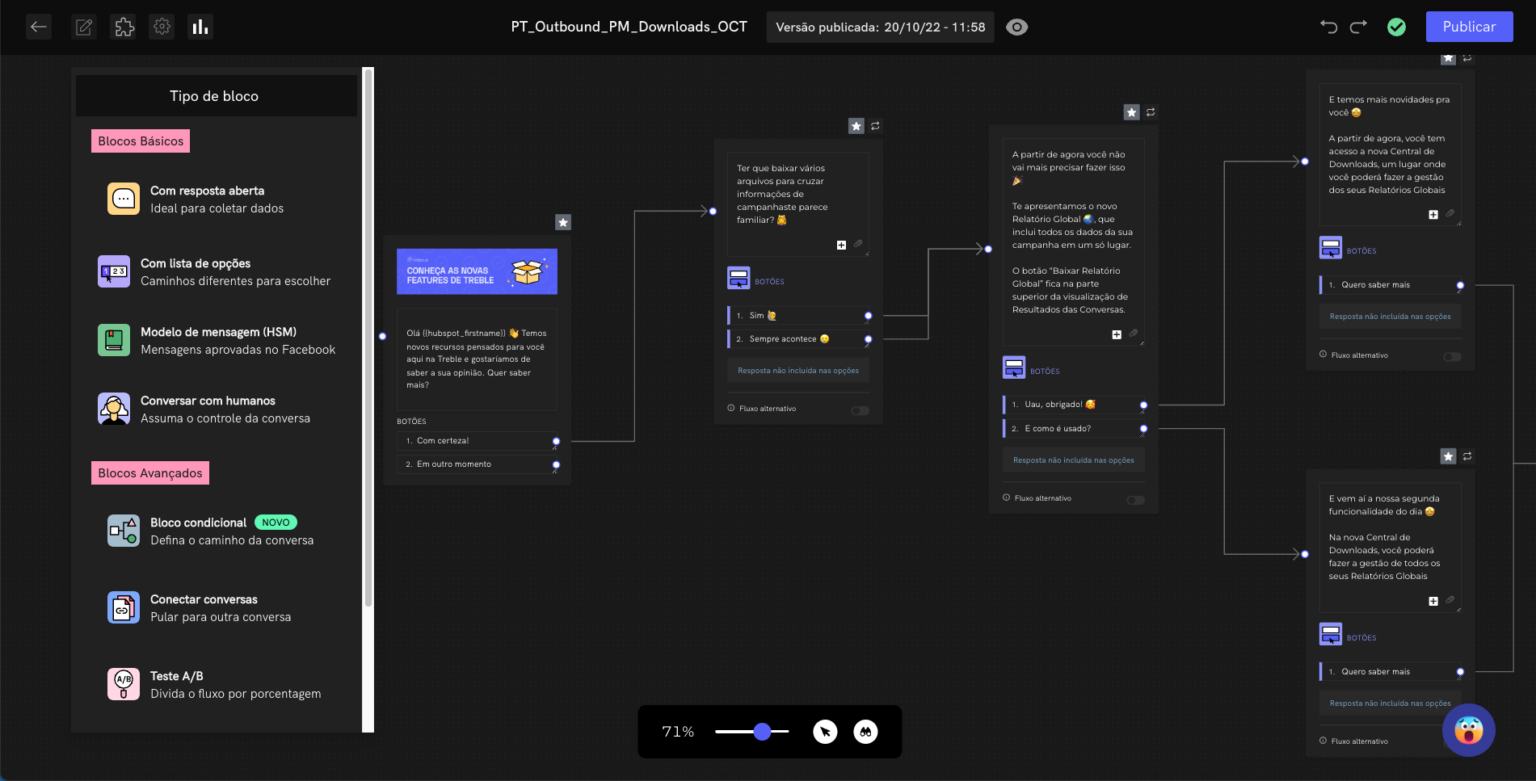The image size is (1536, 781).
Task: Click the back arrow icon
Action: point(39,27)
